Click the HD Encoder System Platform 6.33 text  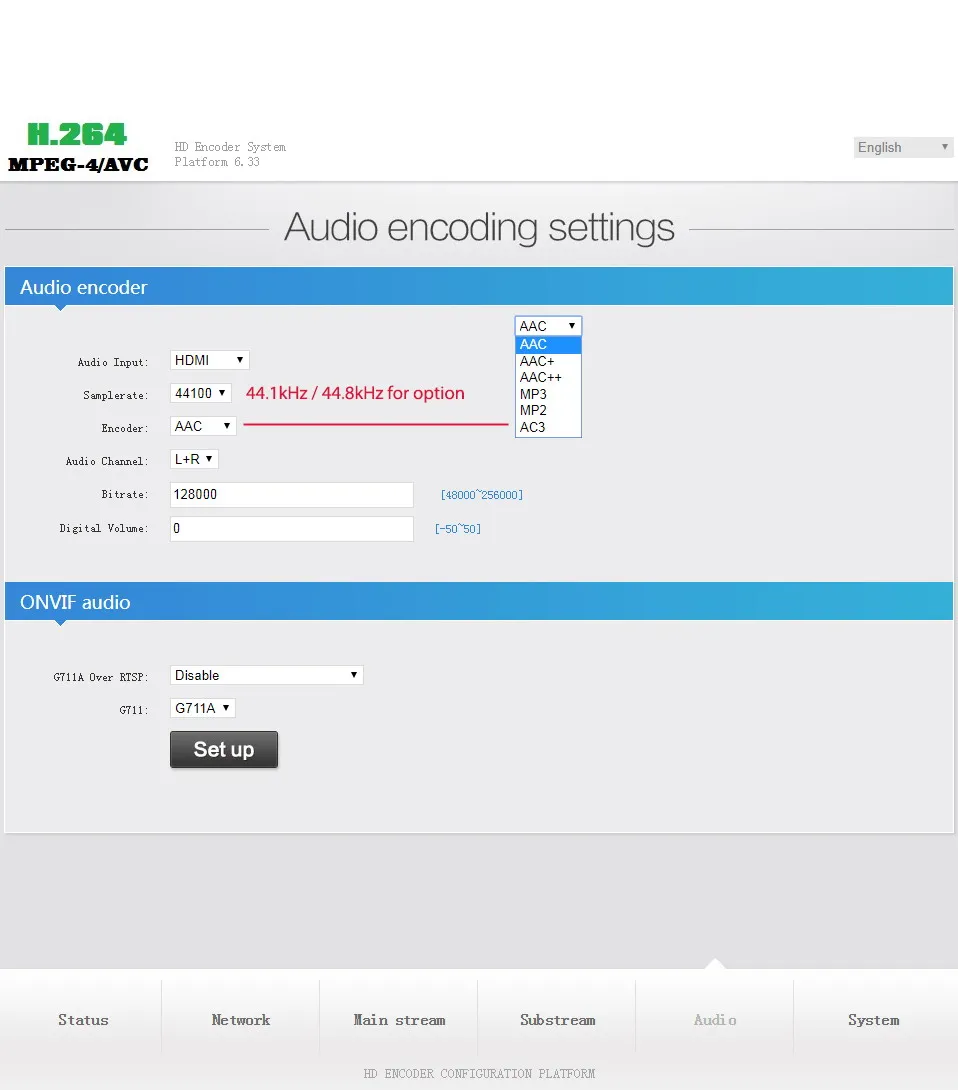230,154
